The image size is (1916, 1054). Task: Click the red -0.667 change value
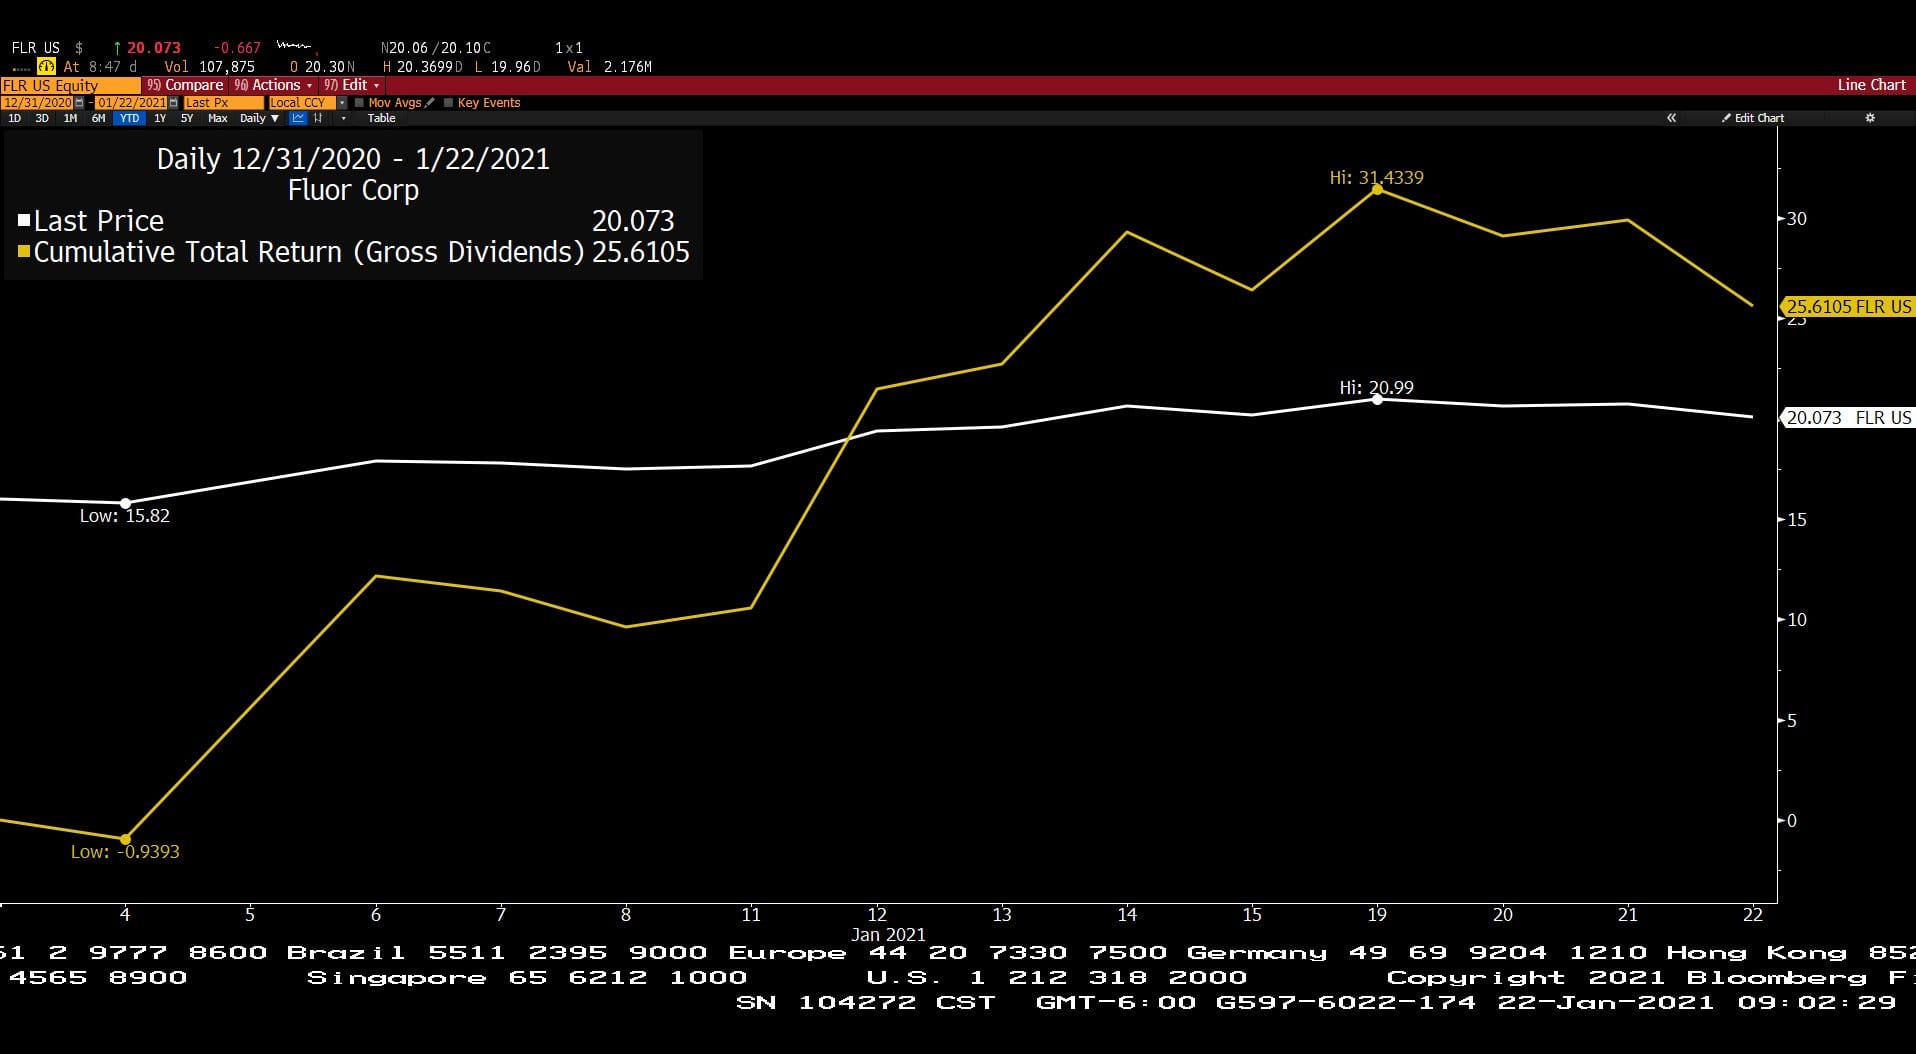(x=237, y=48)
